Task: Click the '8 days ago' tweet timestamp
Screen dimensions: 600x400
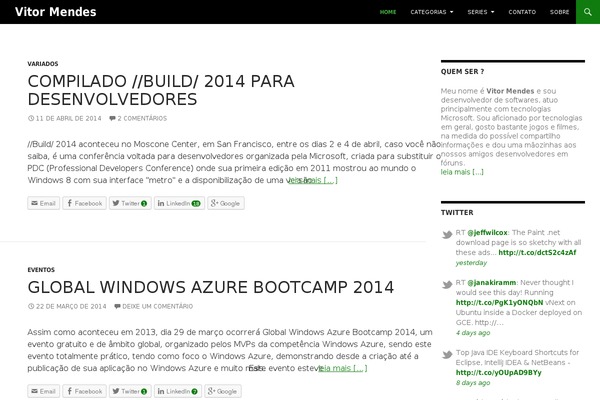Action: pyautogui.click(x=473, y=383)
